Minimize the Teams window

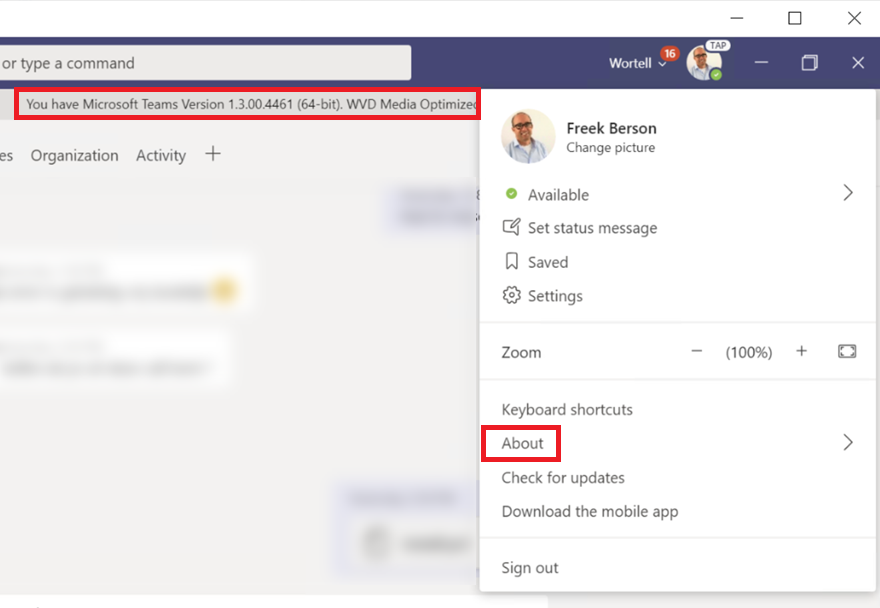tap(761, 62)
